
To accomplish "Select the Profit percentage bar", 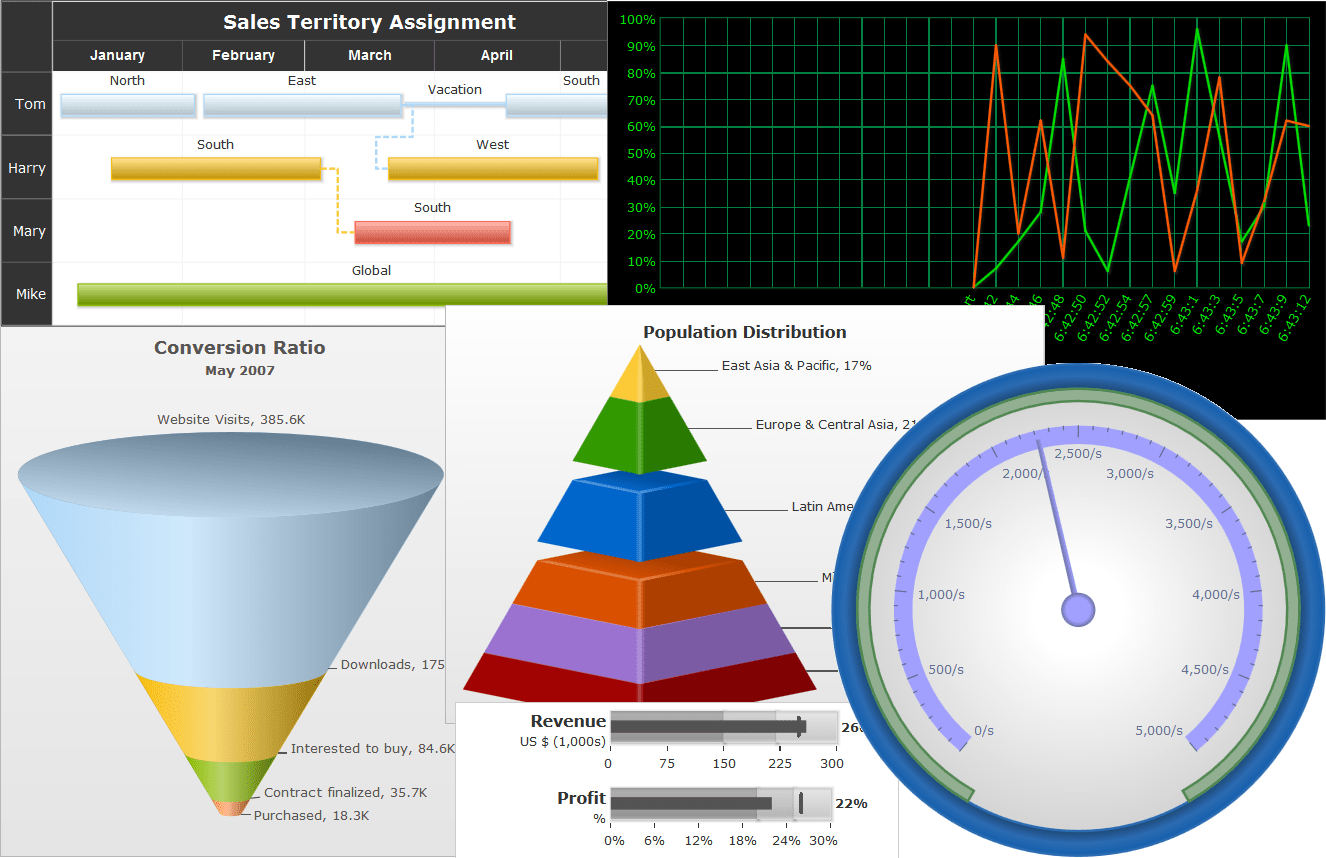I will pyautogui.click(x=690, y=804).
